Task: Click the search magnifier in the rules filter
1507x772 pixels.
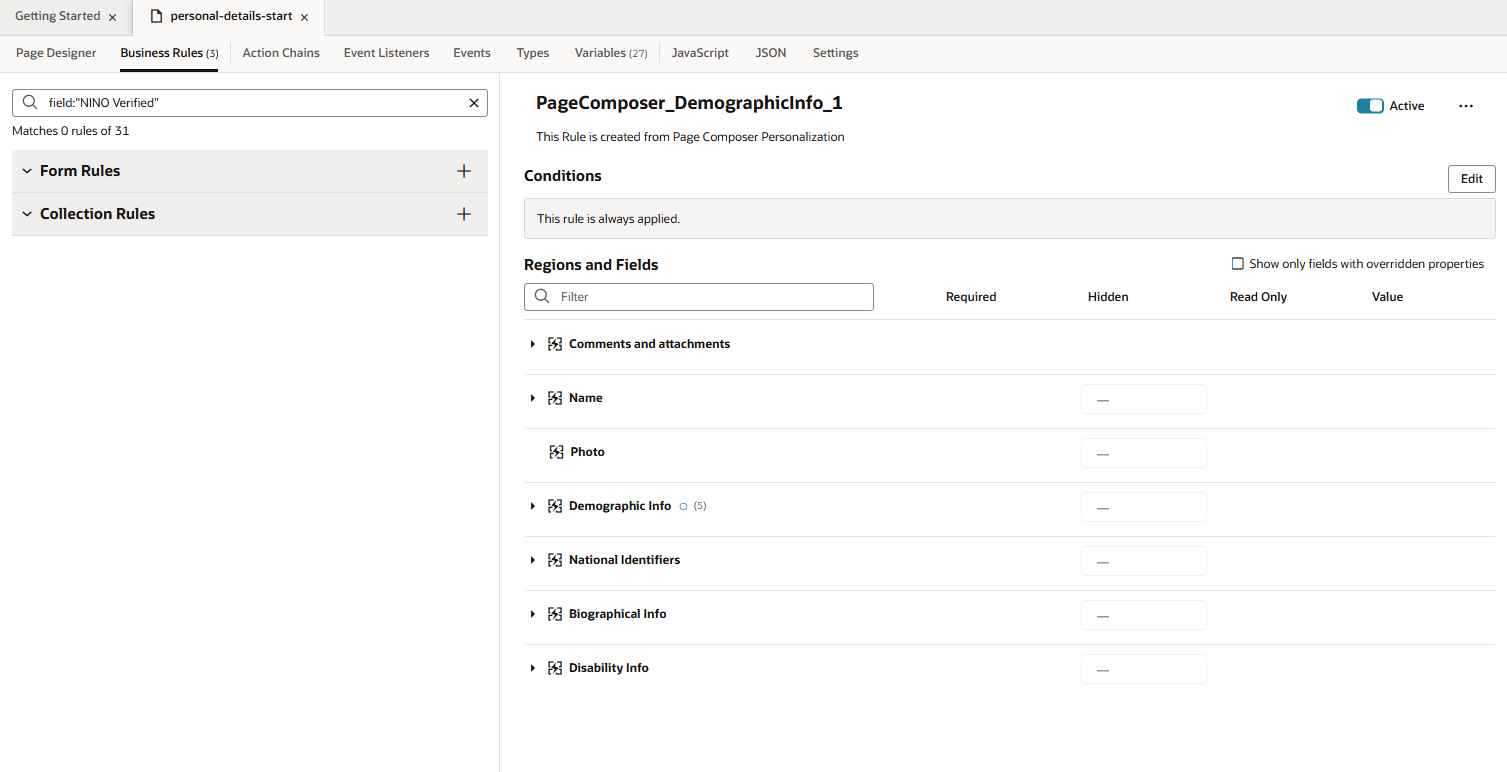Action: tap(29, 102)
